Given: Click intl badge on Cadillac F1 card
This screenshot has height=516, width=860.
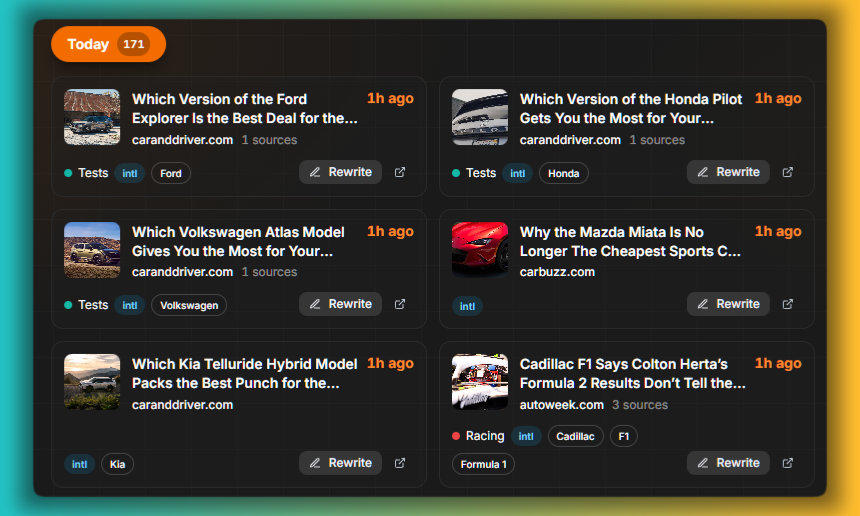Looking at the screenshot, I should 526,436.
